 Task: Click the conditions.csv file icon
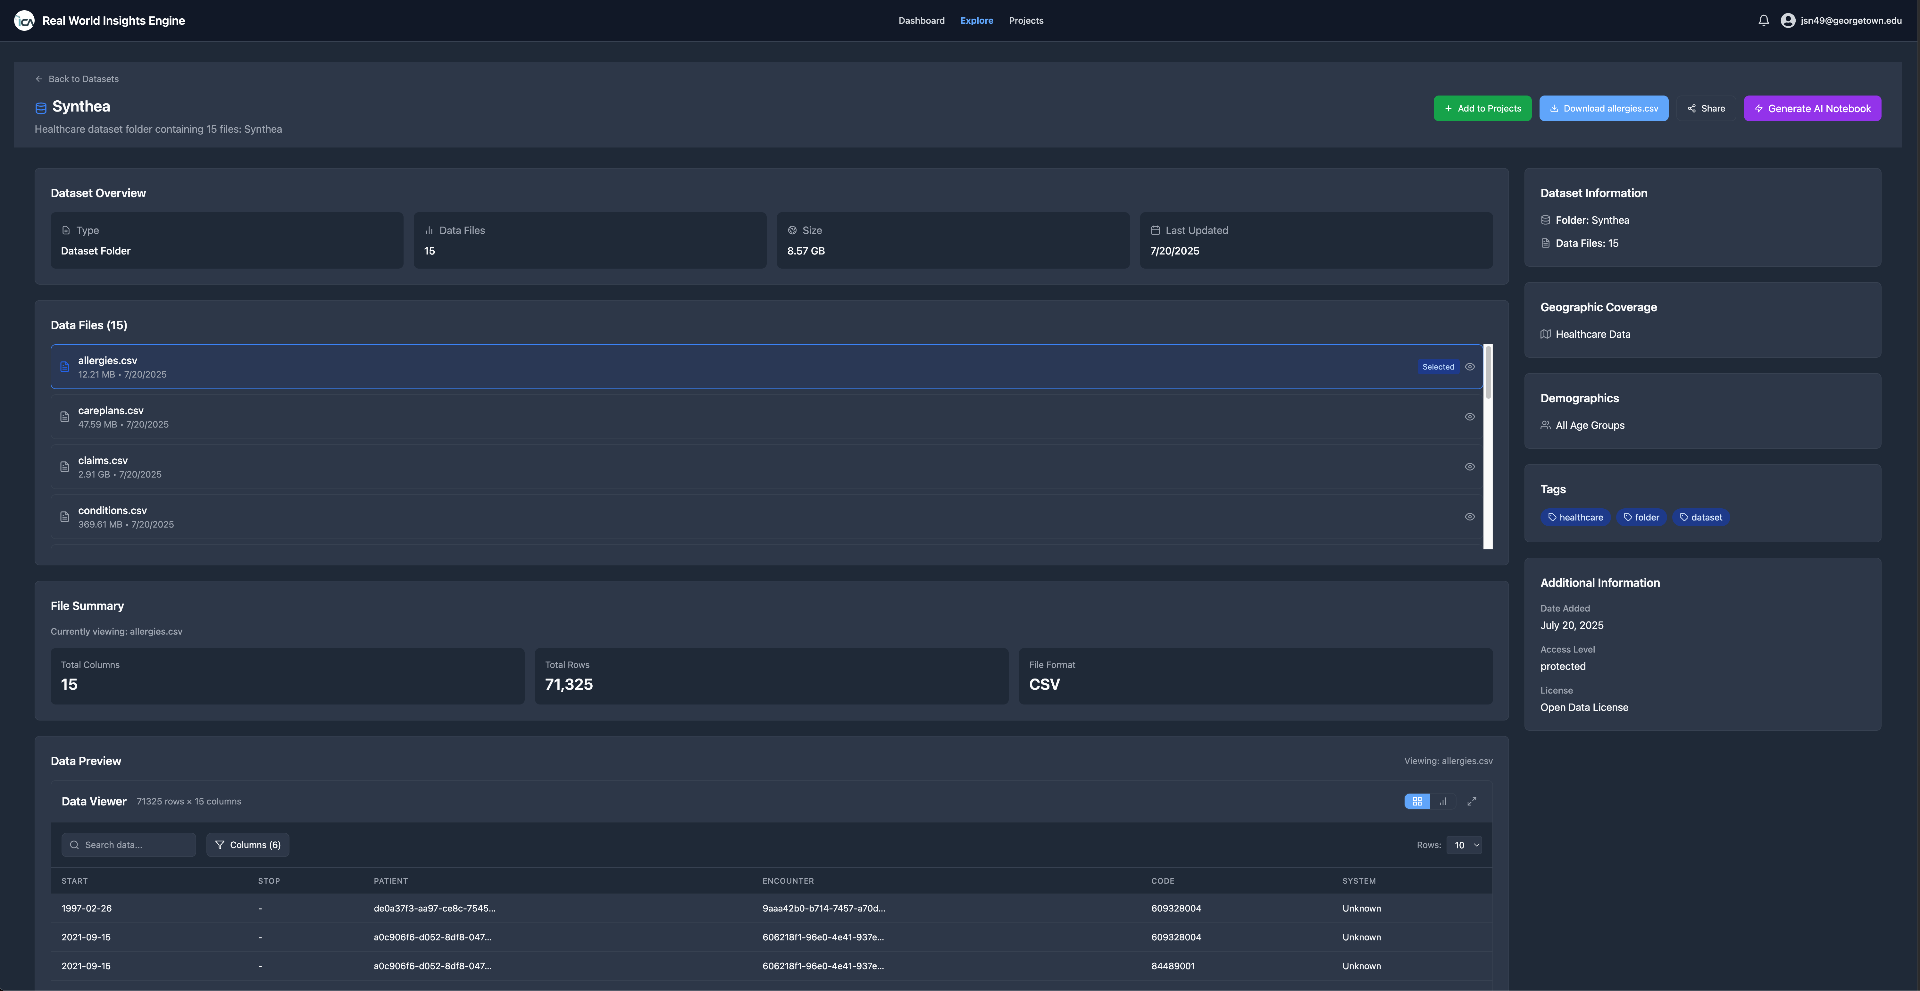click(x=65, y=517)
